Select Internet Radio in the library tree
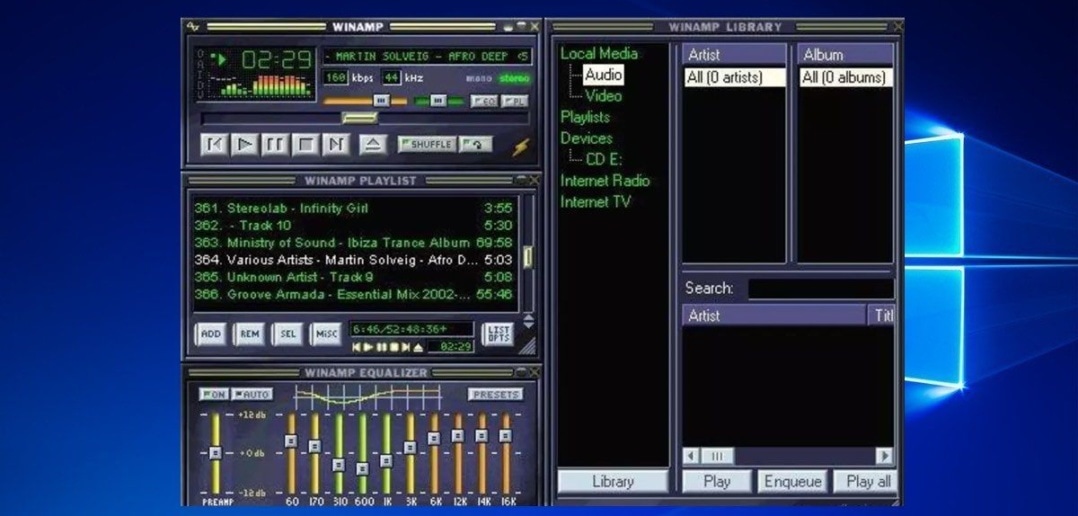The image size is (1078, 516). coord(604,181)
